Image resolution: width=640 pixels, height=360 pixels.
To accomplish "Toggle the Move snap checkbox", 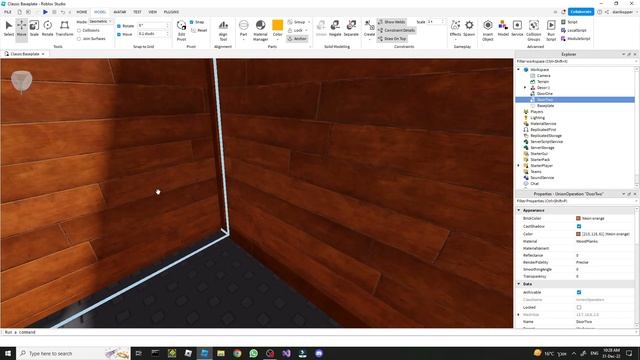I will [119, 34].
